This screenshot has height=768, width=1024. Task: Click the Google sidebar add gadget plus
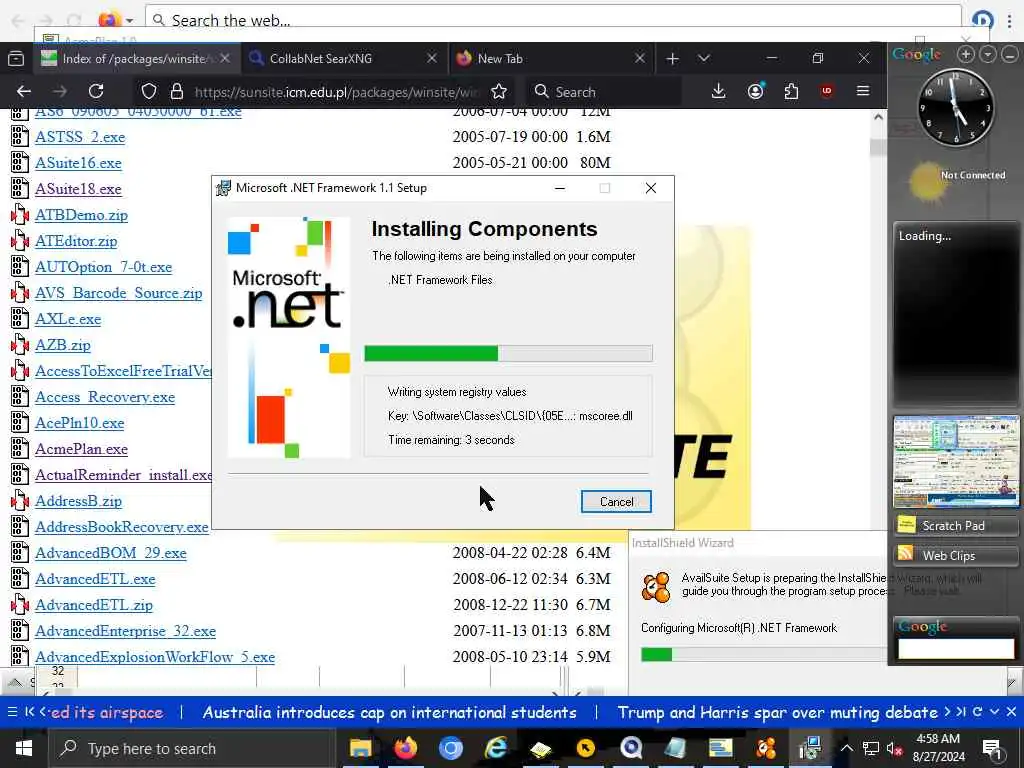[x=966, y=55]
